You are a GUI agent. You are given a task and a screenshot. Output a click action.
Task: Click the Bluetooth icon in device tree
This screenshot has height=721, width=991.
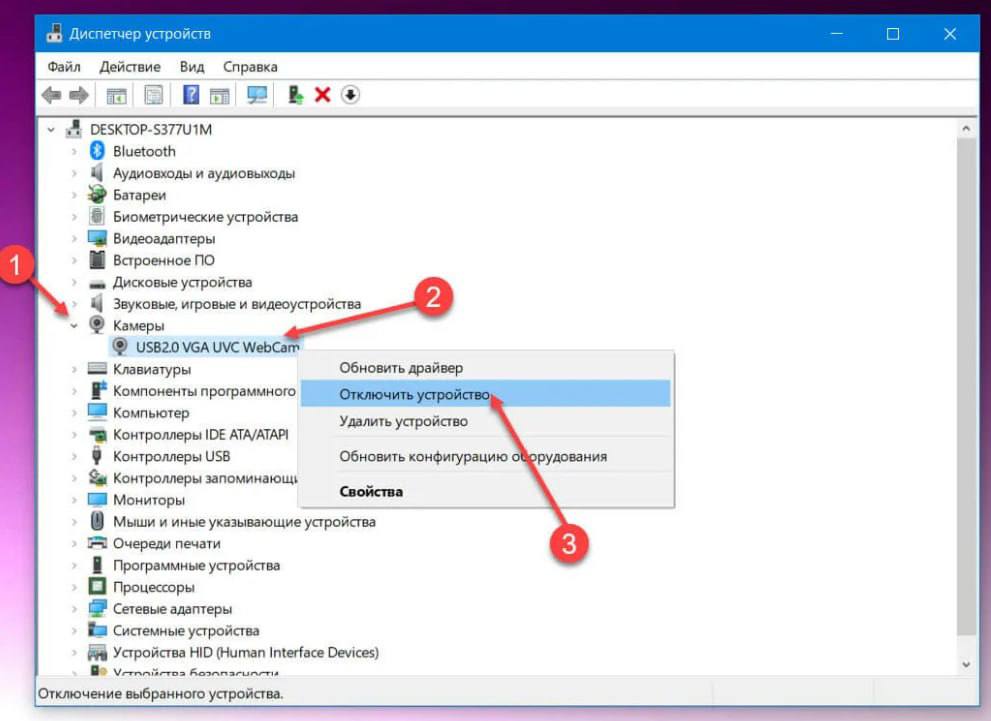tap(97, 151)
